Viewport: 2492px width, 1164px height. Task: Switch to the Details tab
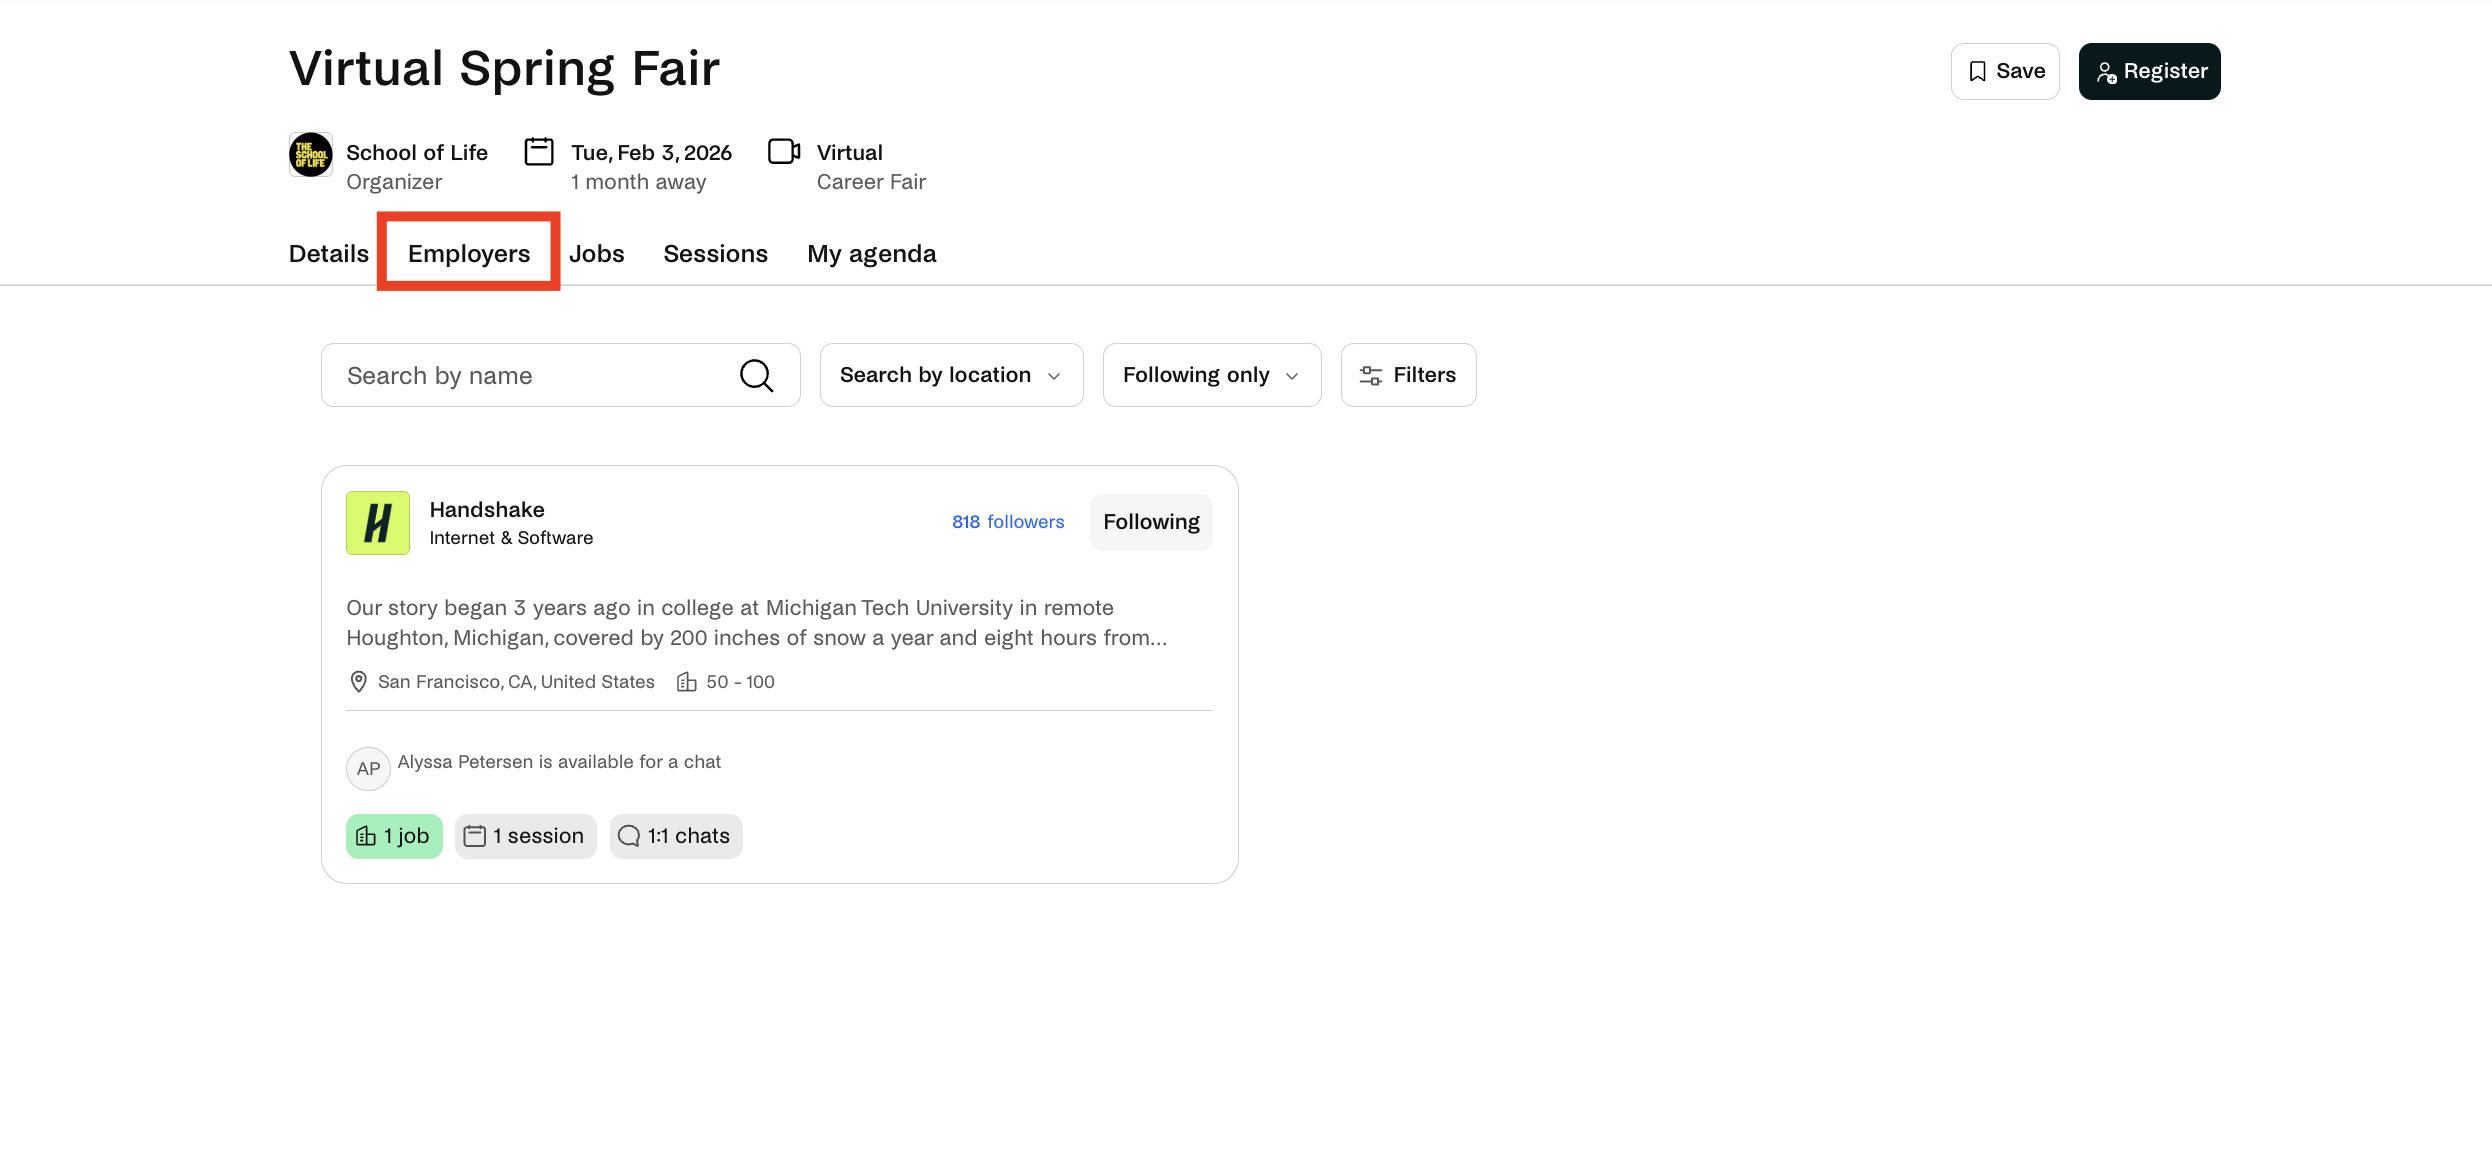click(x=329, y=254)
